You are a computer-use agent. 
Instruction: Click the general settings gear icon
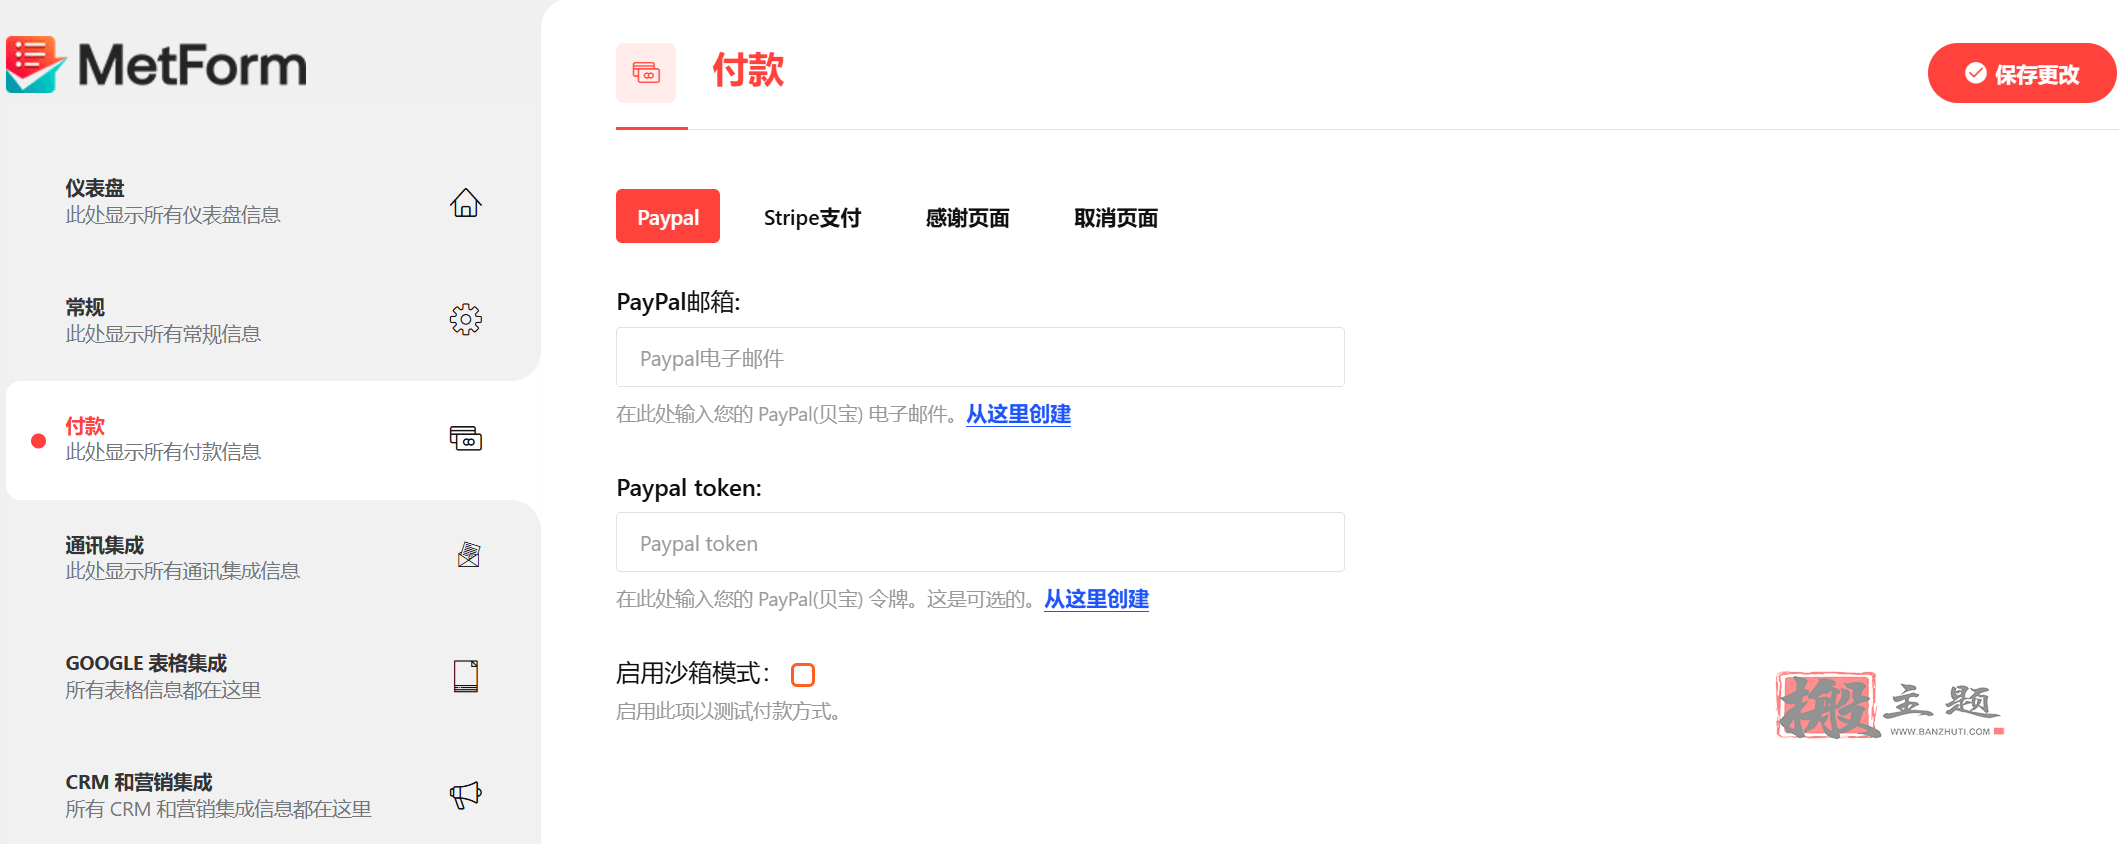click(465, 320)
